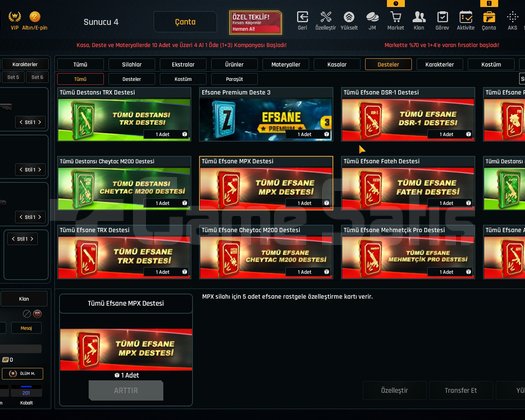The height and width of the screenshot is (420, 525).
Task: Switch to the Ekstralar tab
Action: click(x=183, y=64)
